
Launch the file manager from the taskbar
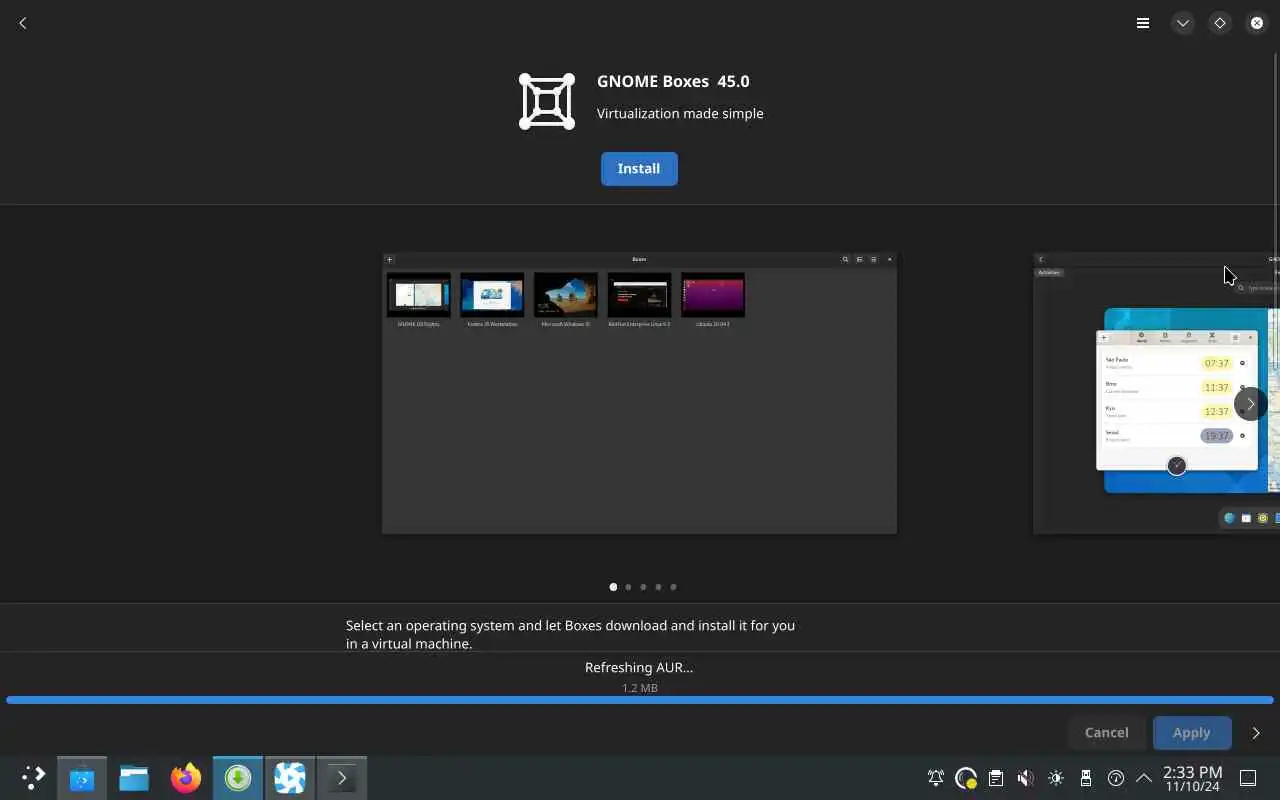(134, 777)
